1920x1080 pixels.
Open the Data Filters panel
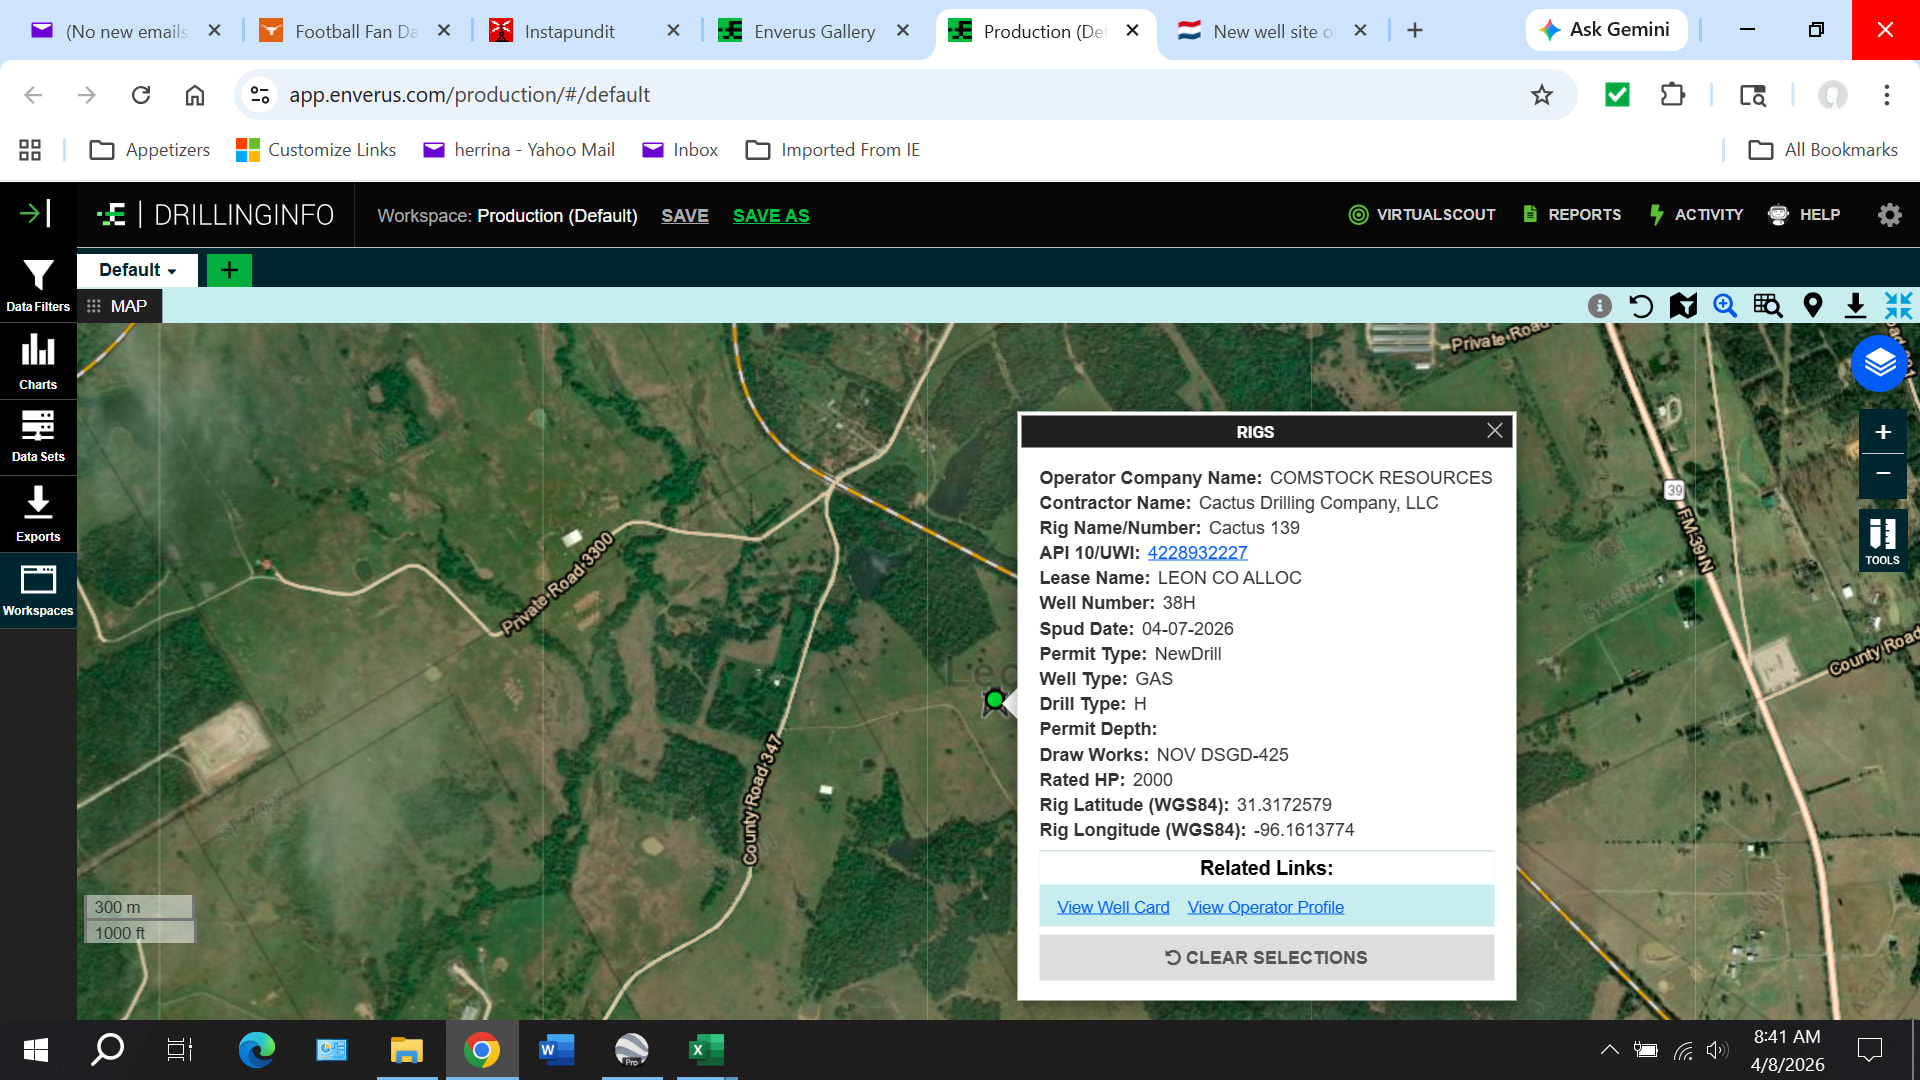[x=38, y=285]
